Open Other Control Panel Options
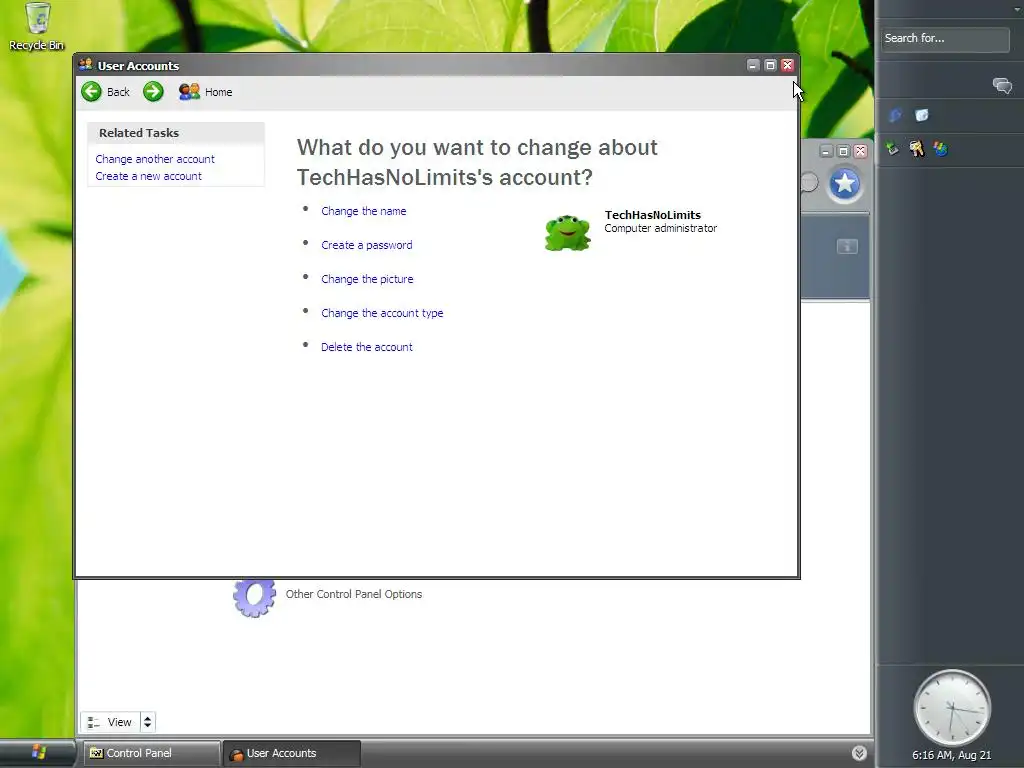The height and width of the screenshot is (768, 1024). (x=353, y=594)
